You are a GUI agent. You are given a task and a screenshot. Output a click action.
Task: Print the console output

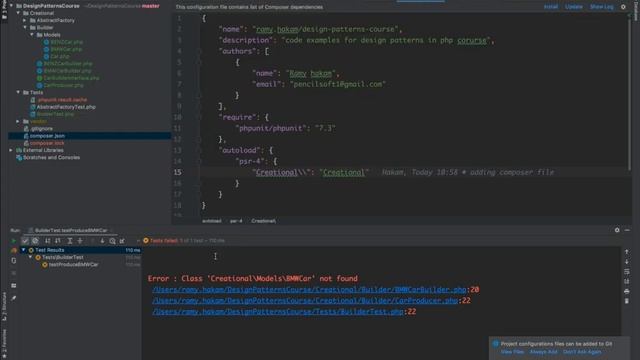627,291
